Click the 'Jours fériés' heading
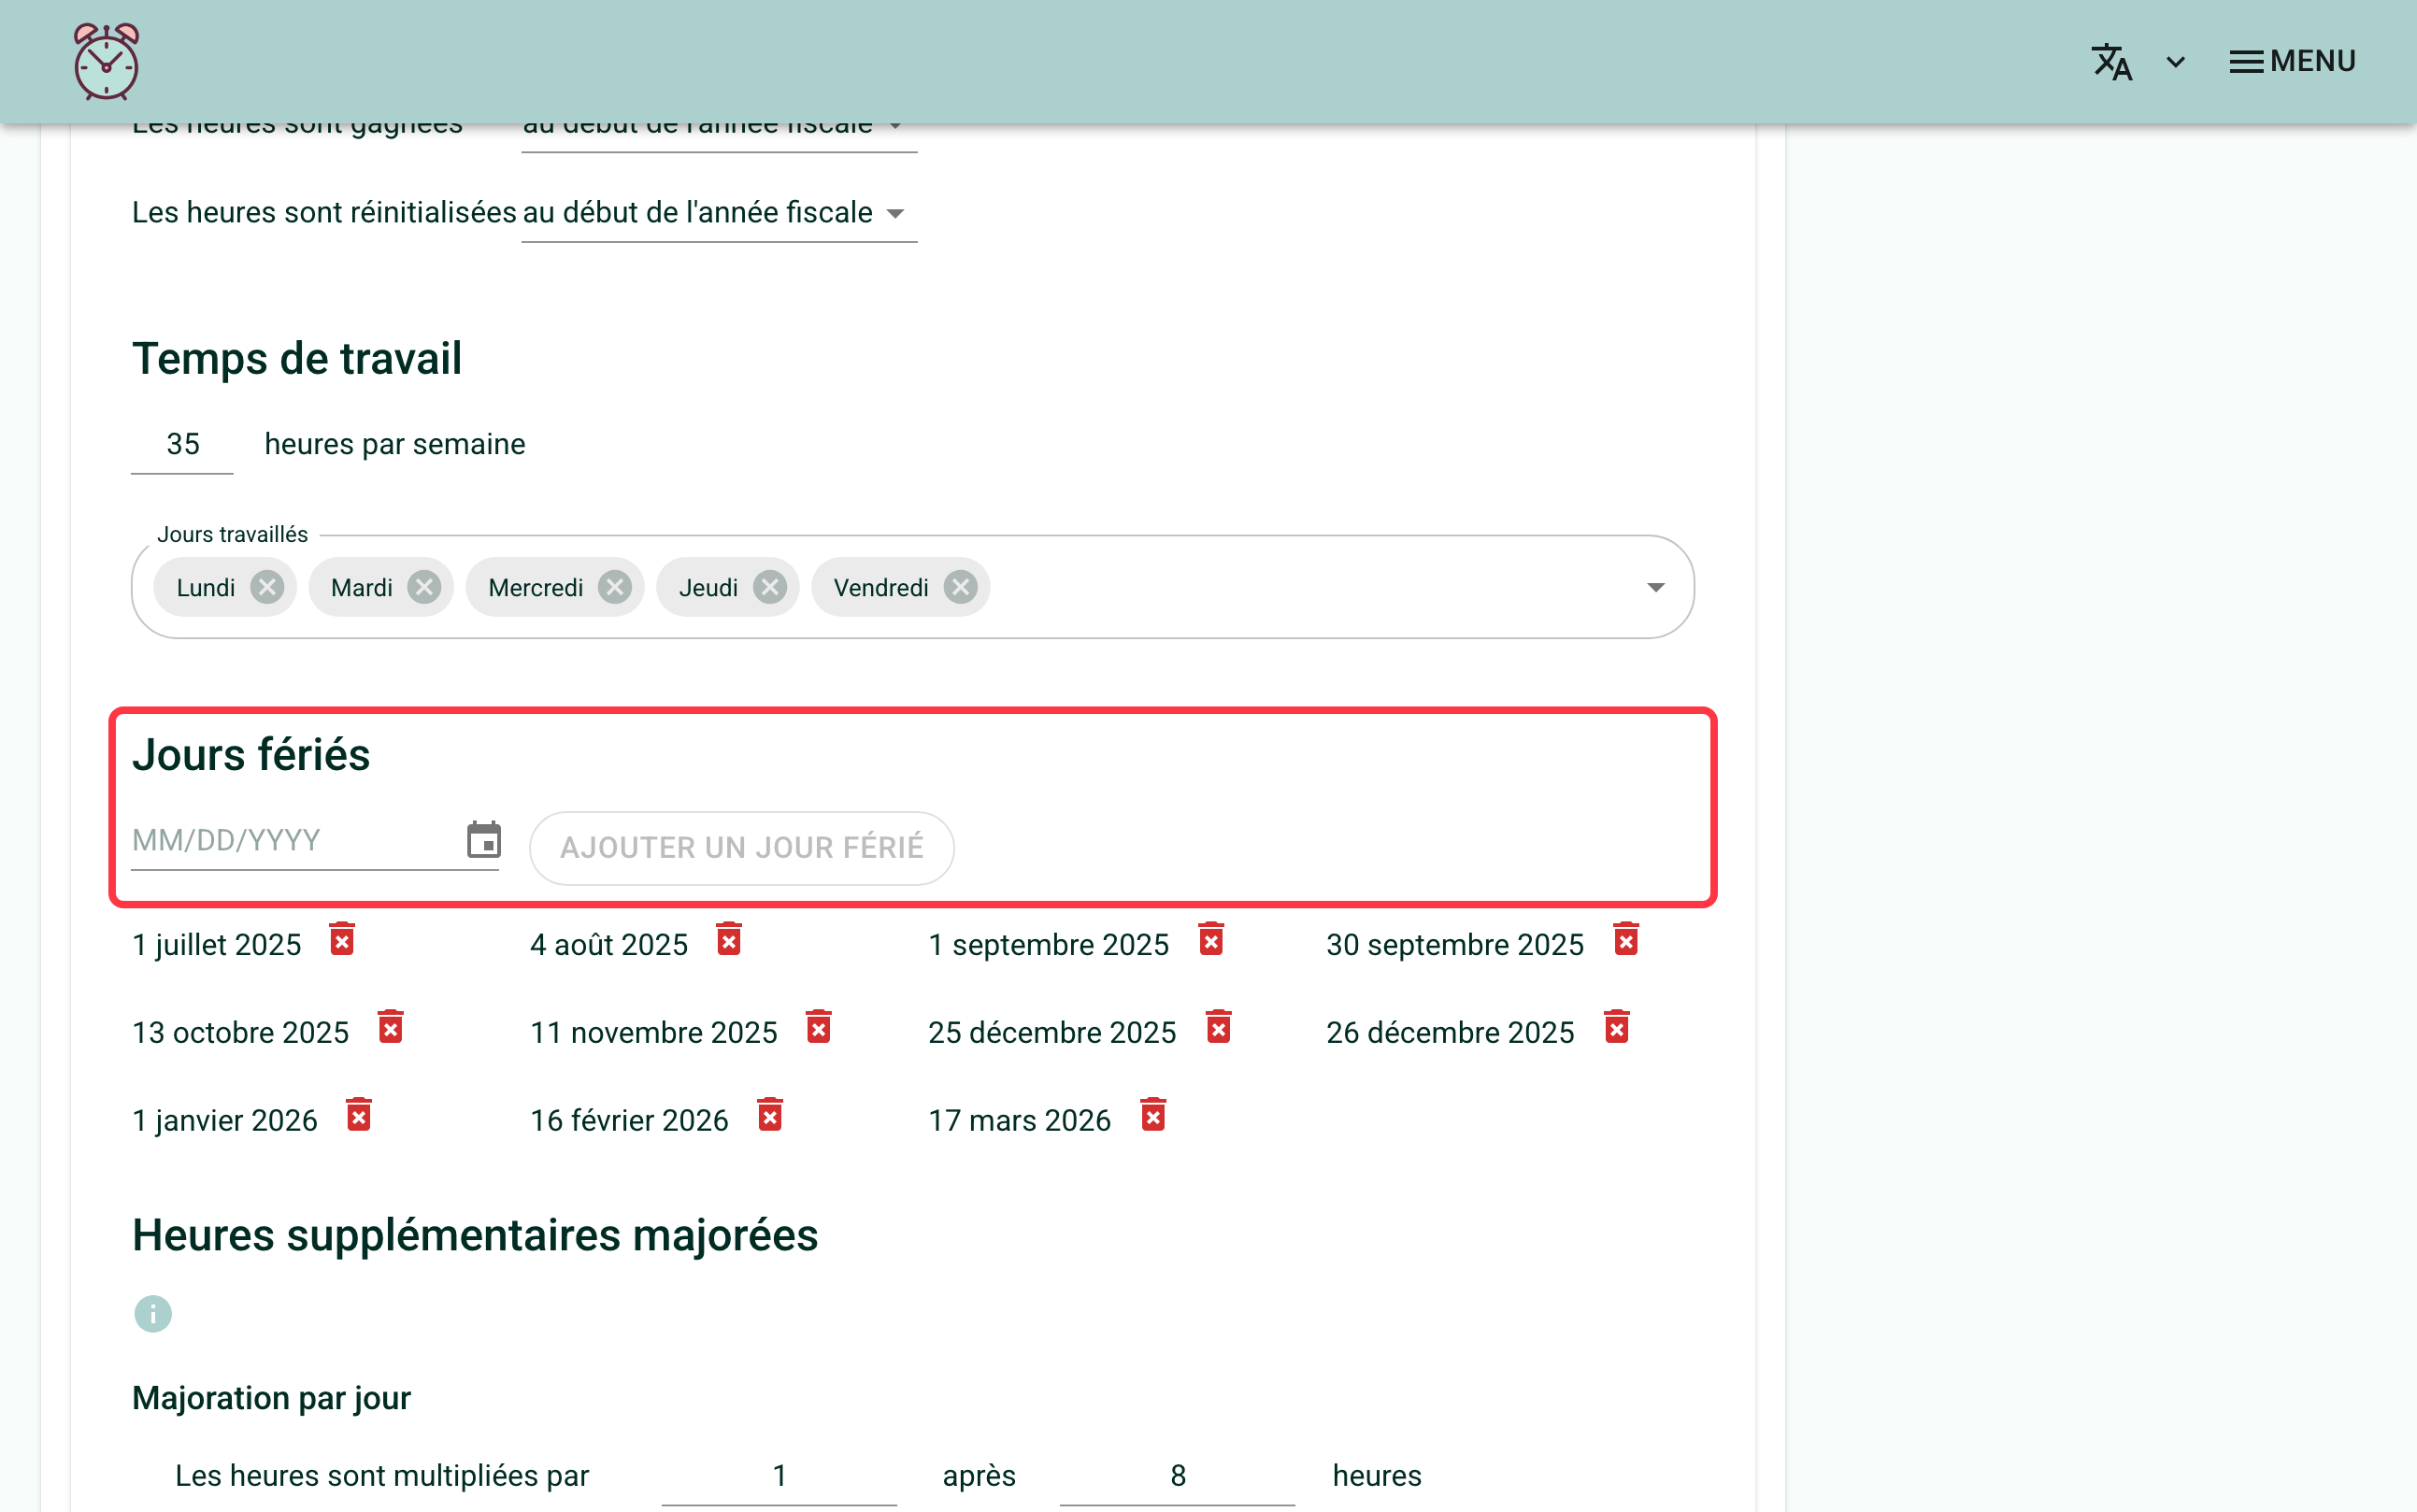 click(251, 755)
